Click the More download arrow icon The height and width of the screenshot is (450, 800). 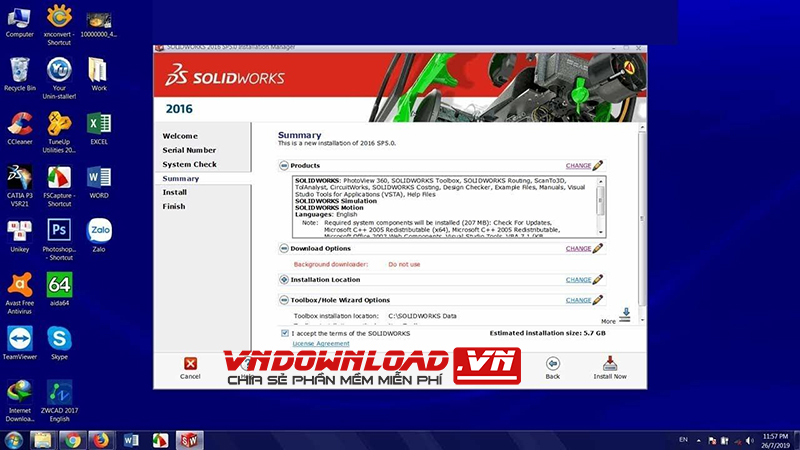625,315
